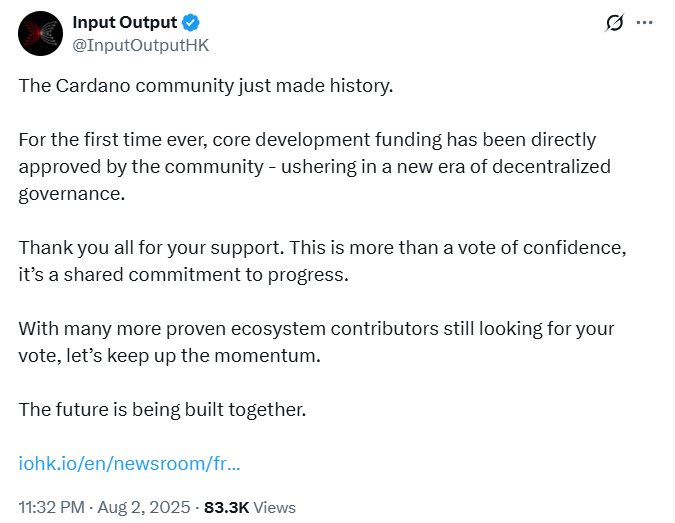Click the 83.3K view count number

pos(226,507)
